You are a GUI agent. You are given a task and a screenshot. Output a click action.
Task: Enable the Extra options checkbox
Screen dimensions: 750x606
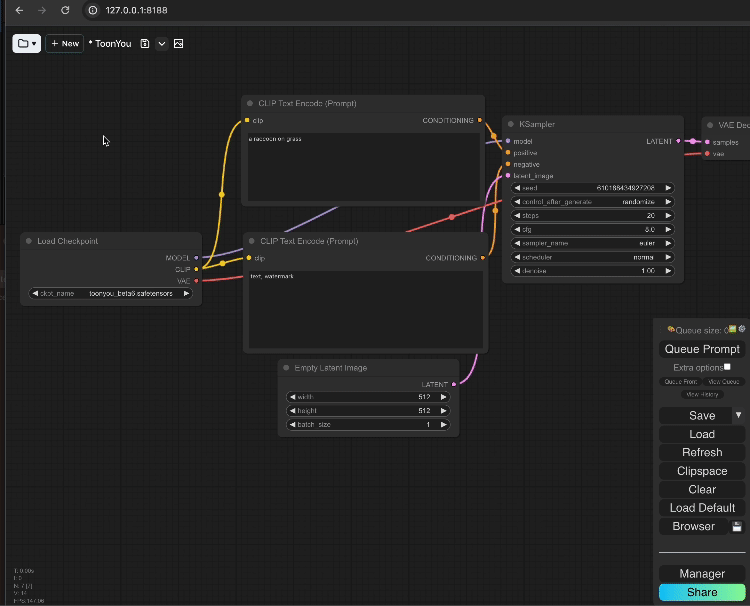pos(727,367)
